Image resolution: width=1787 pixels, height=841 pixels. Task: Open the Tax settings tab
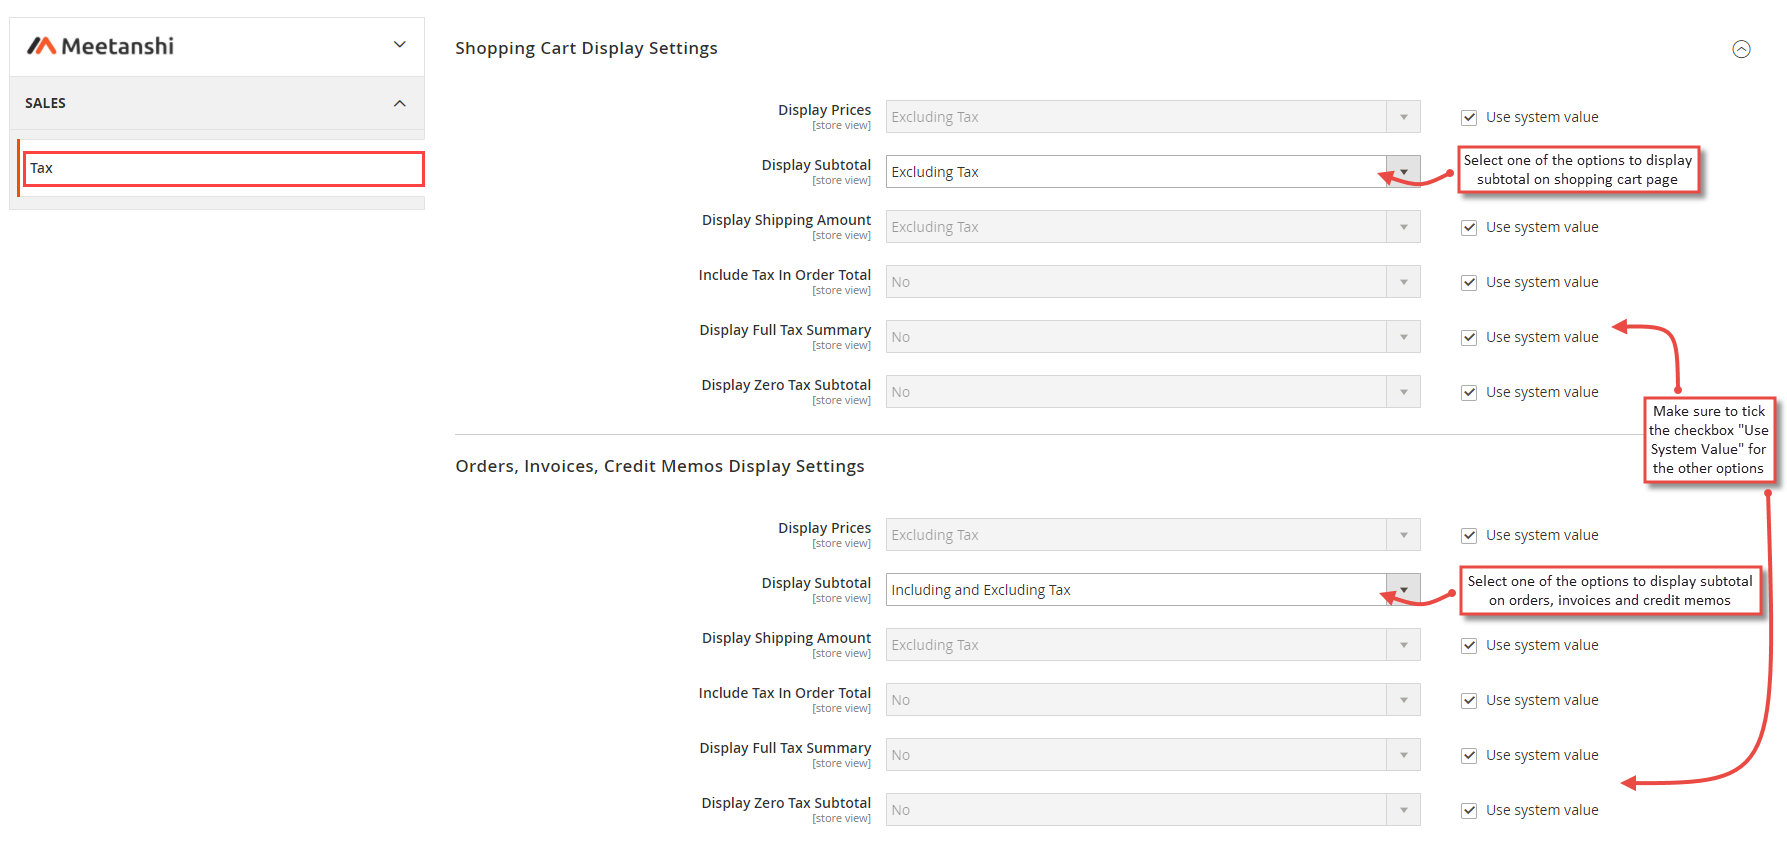click(224, 168)
